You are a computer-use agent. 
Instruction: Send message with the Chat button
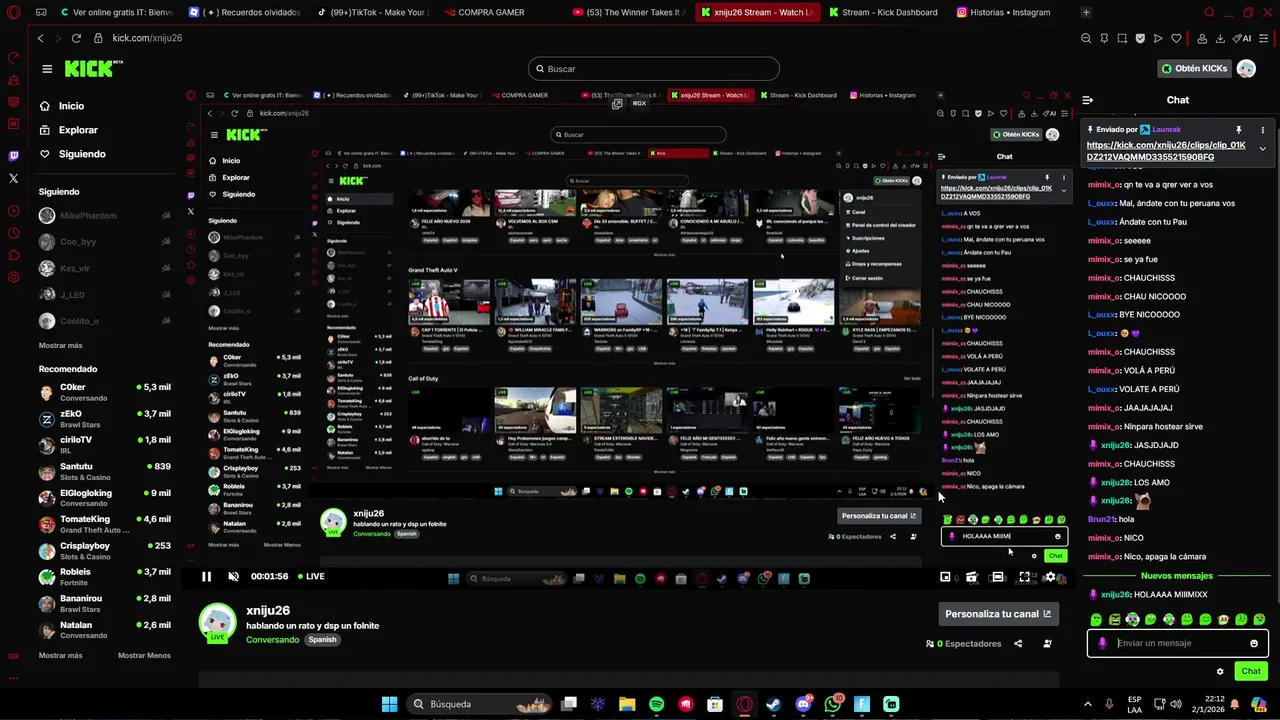1251,671
